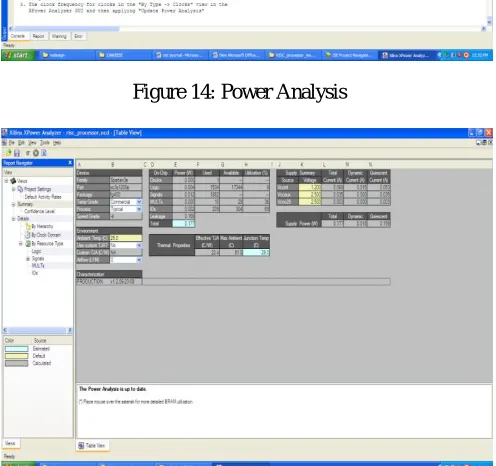Click the console horizontal scrollbar in upper window

(x=247, y=29)
